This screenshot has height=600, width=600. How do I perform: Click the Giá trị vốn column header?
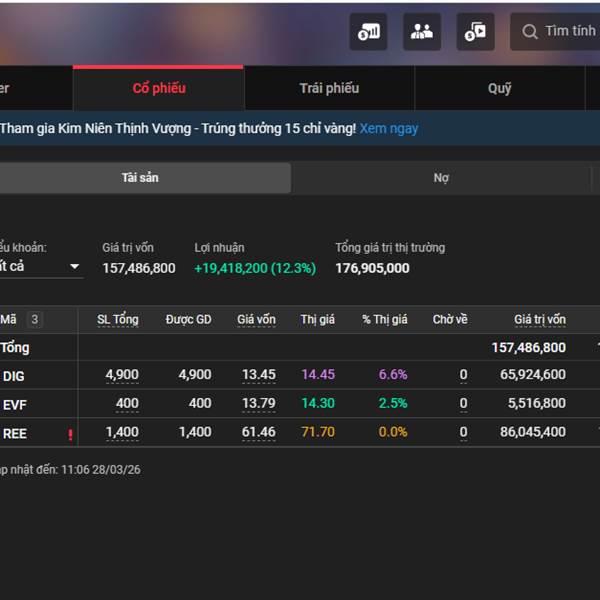pos(539,320)
